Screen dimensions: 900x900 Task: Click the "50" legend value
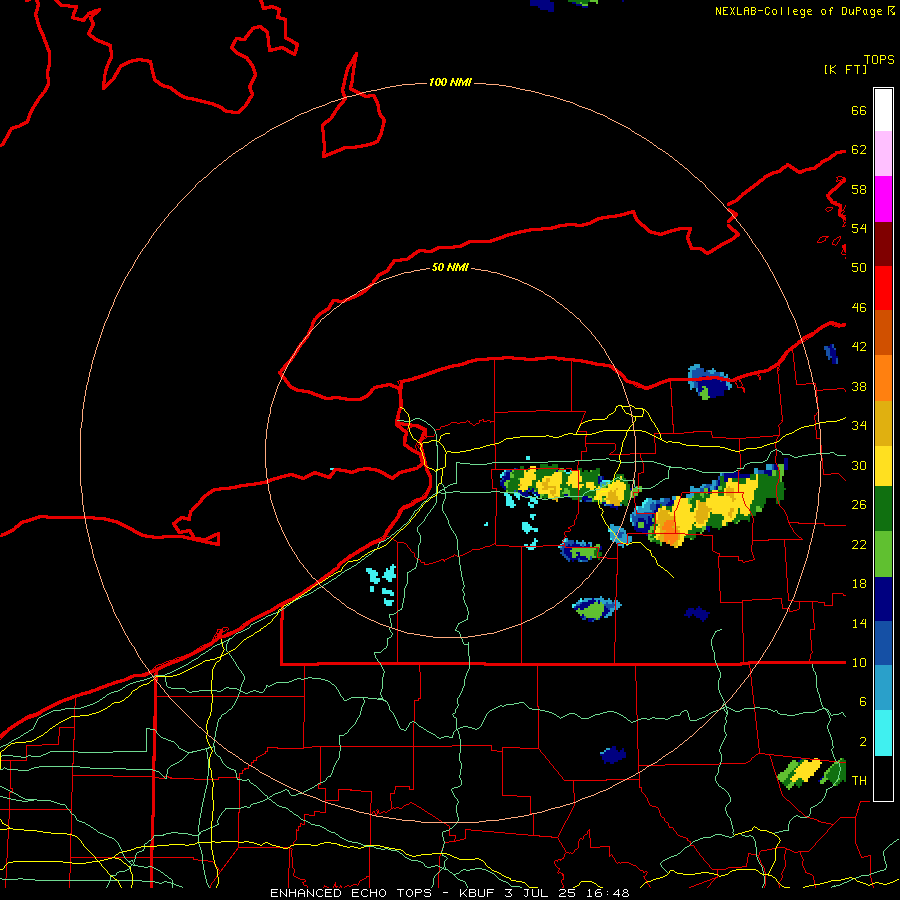pos(859,268)
